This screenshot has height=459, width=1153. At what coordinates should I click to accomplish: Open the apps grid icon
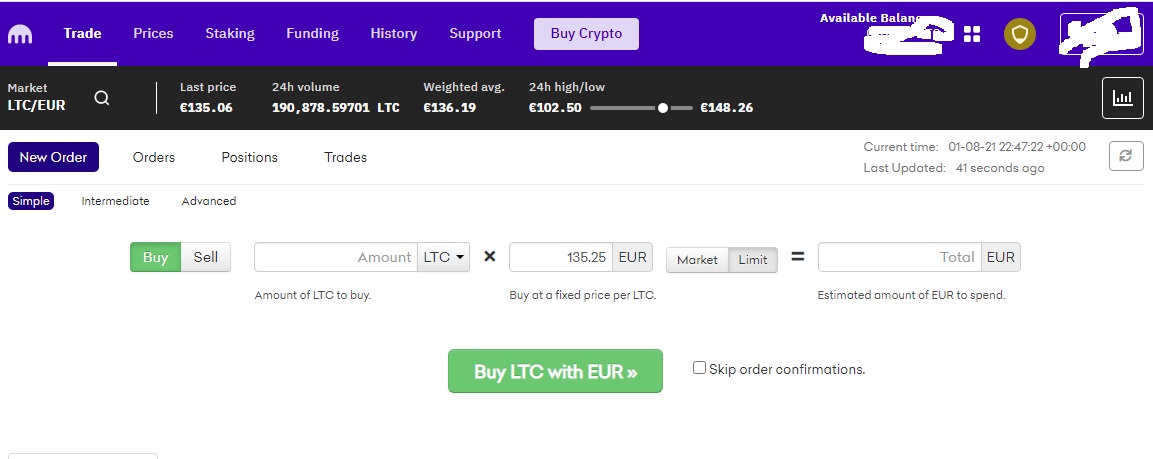click(972, 34)
